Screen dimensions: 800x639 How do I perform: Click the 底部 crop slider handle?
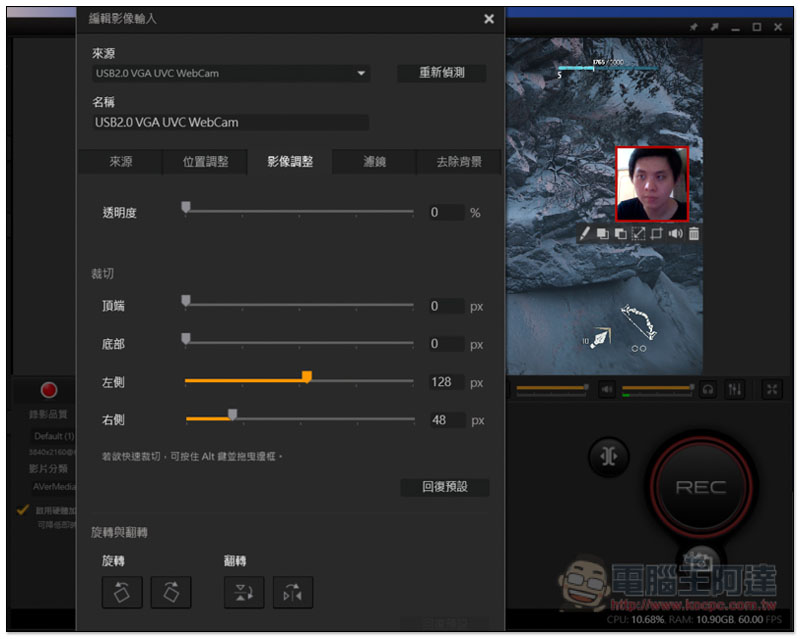tap(186, 338)
